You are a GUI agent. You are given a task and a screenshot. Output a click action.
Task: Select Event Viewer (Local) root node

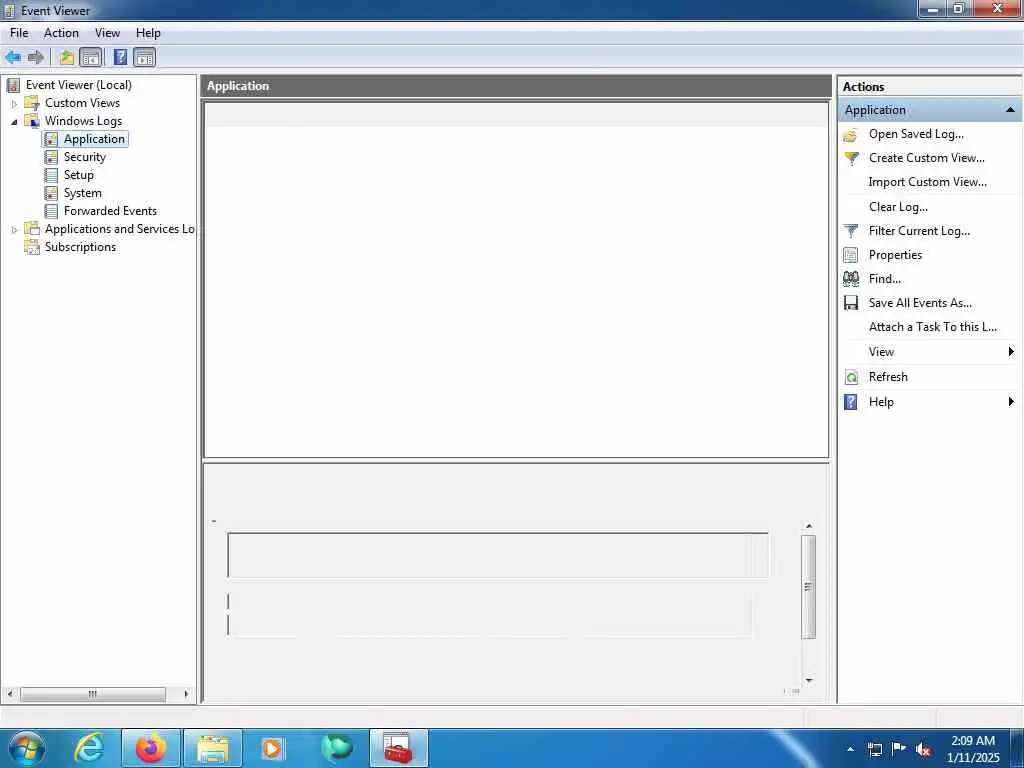(78, 85)
